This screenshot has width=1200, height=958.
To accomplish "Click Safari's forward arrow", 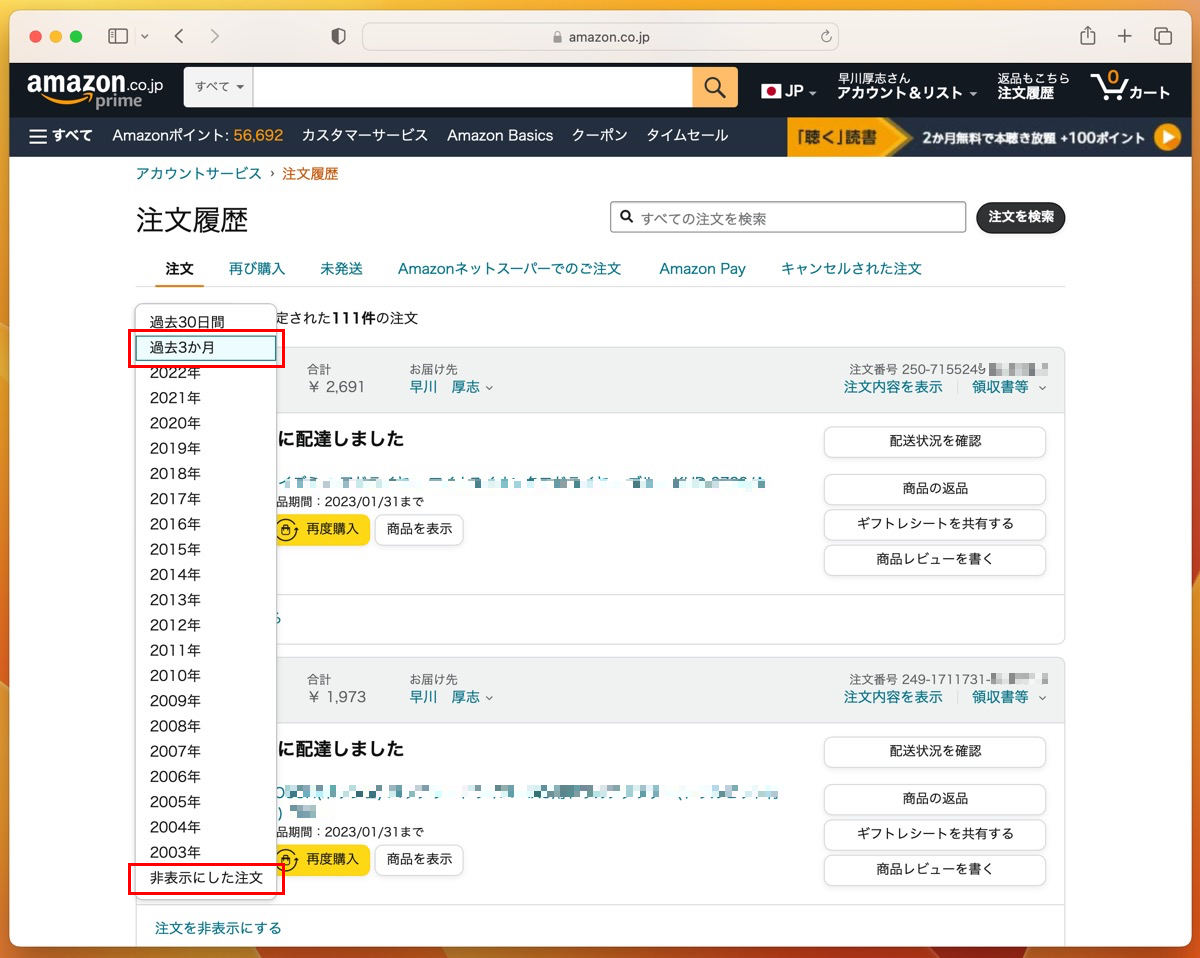I will point(214,36).
